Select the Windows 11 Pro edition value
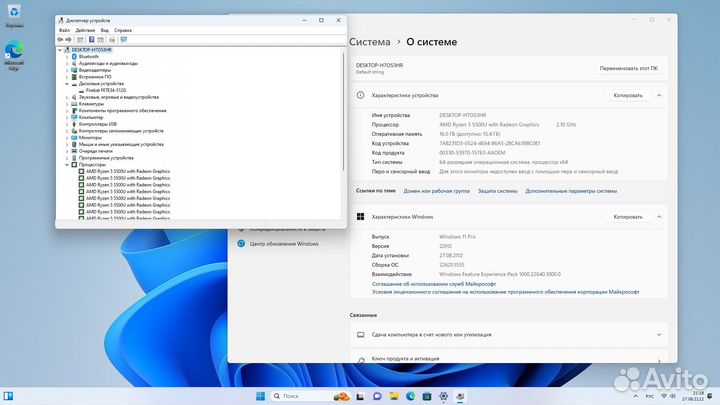This screenshot has width=720, height=405. [457, 237]
